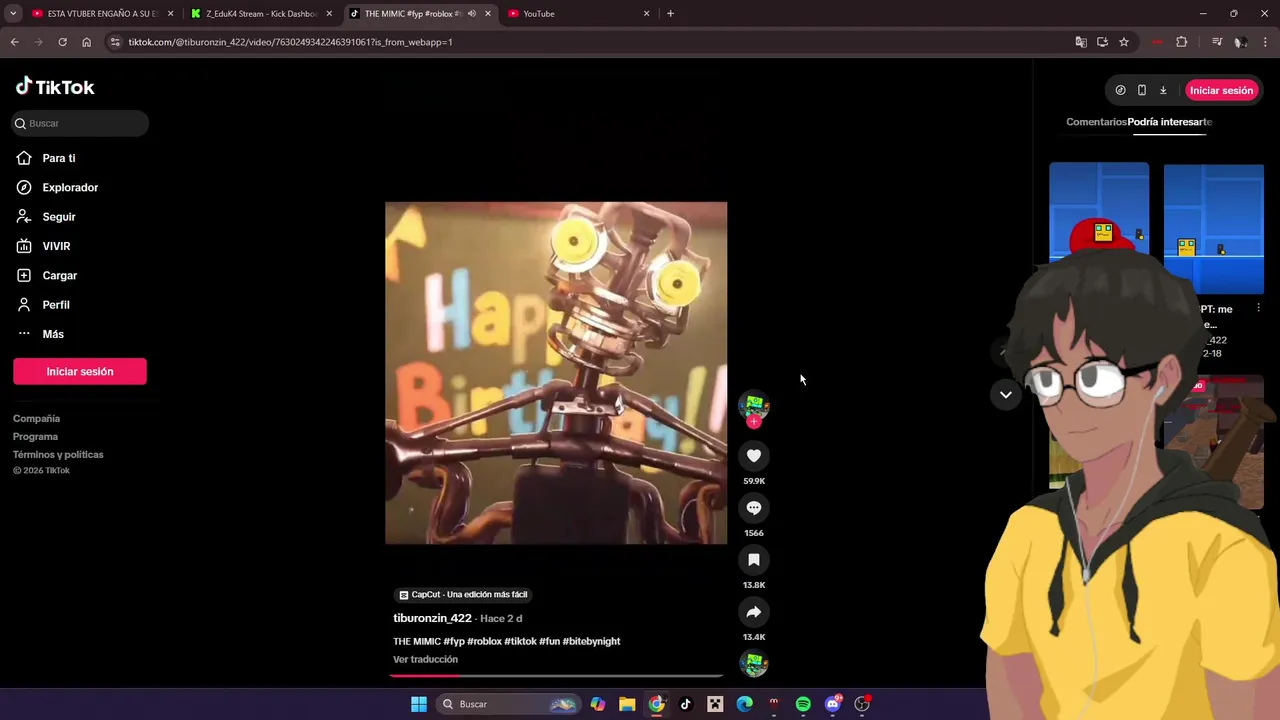Switch to Podría interesarte tab
This screenshot has height=720, width=1280.
pos(1170,122)
